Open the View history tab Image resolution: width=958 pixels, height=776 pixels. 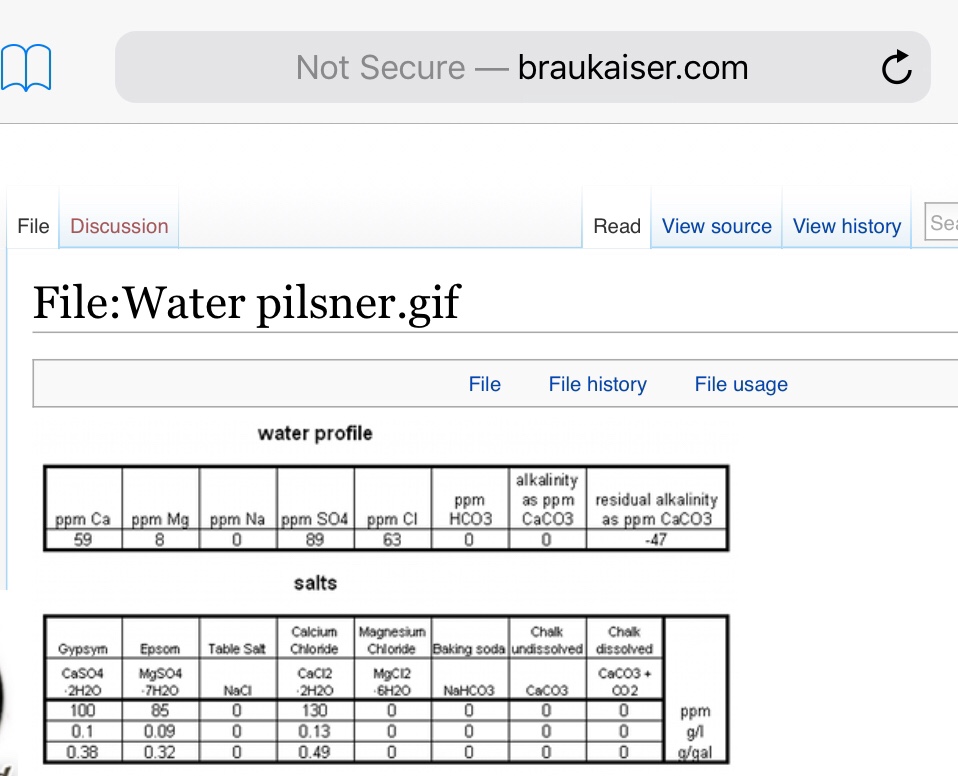pyautogui.click(x=846, y=226)
